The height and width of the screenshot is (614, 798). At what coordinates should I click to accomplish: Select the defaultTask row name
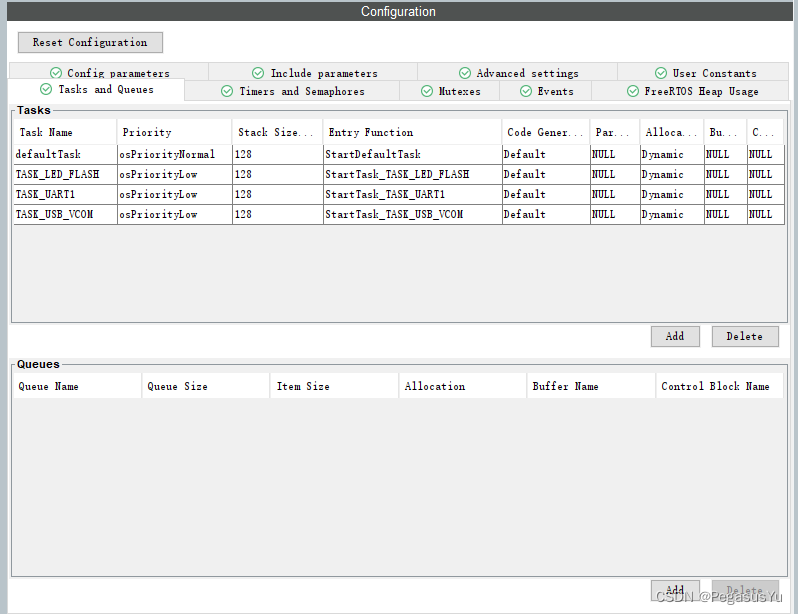48,155
